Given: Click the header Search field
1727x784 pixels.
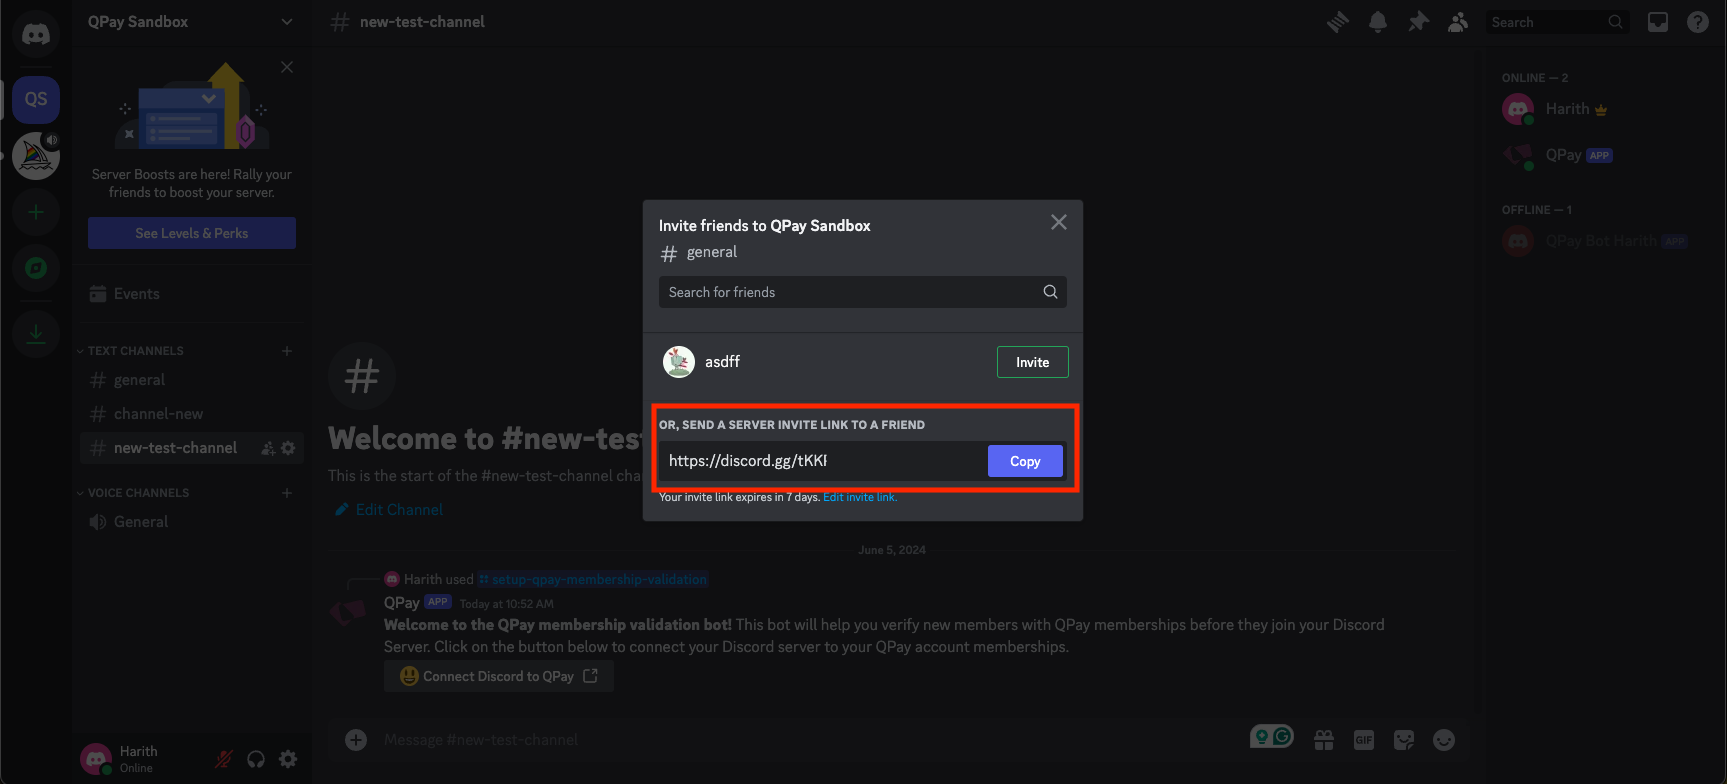Looking at the screenshot, I should (x=1556, y=22).
